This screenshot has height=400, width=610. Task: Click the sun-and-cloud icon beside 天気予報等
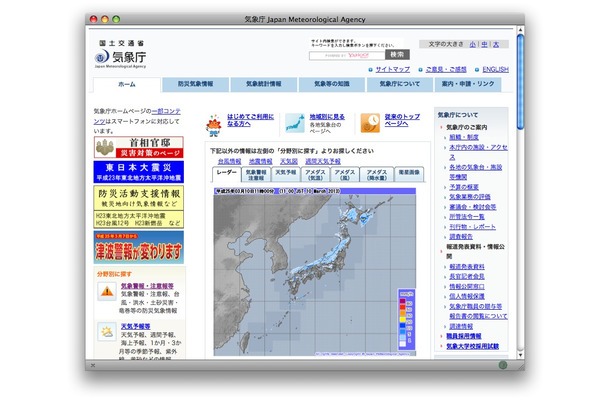[x=107, y=332]
